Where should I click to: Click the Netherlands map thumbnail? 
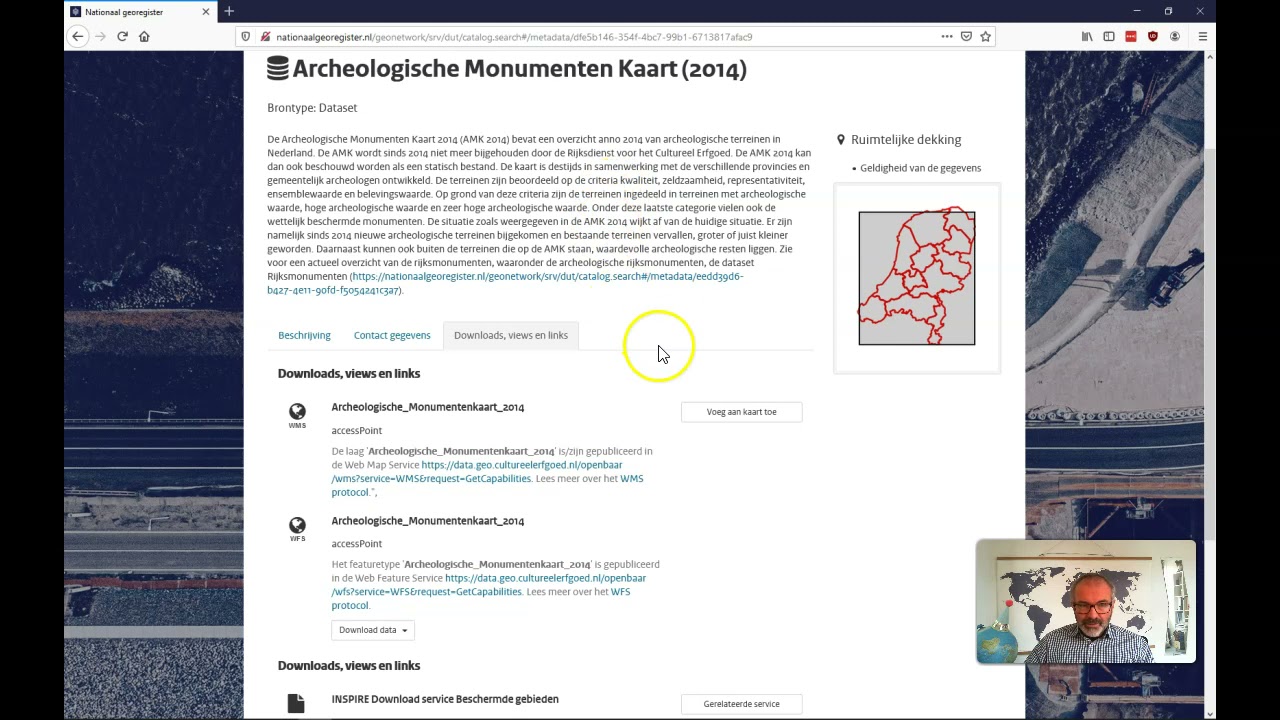click(x=917, y=278)
